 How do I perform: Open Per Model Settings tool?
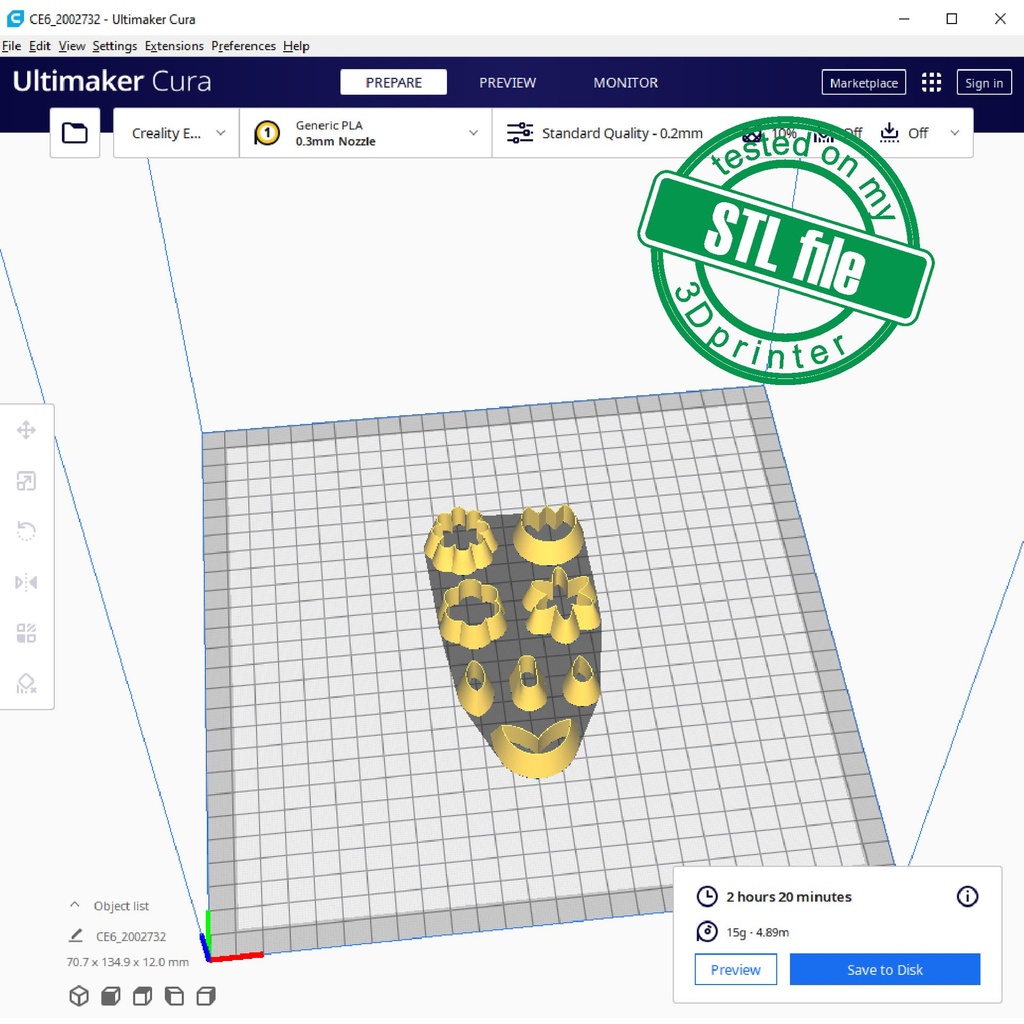26,633
